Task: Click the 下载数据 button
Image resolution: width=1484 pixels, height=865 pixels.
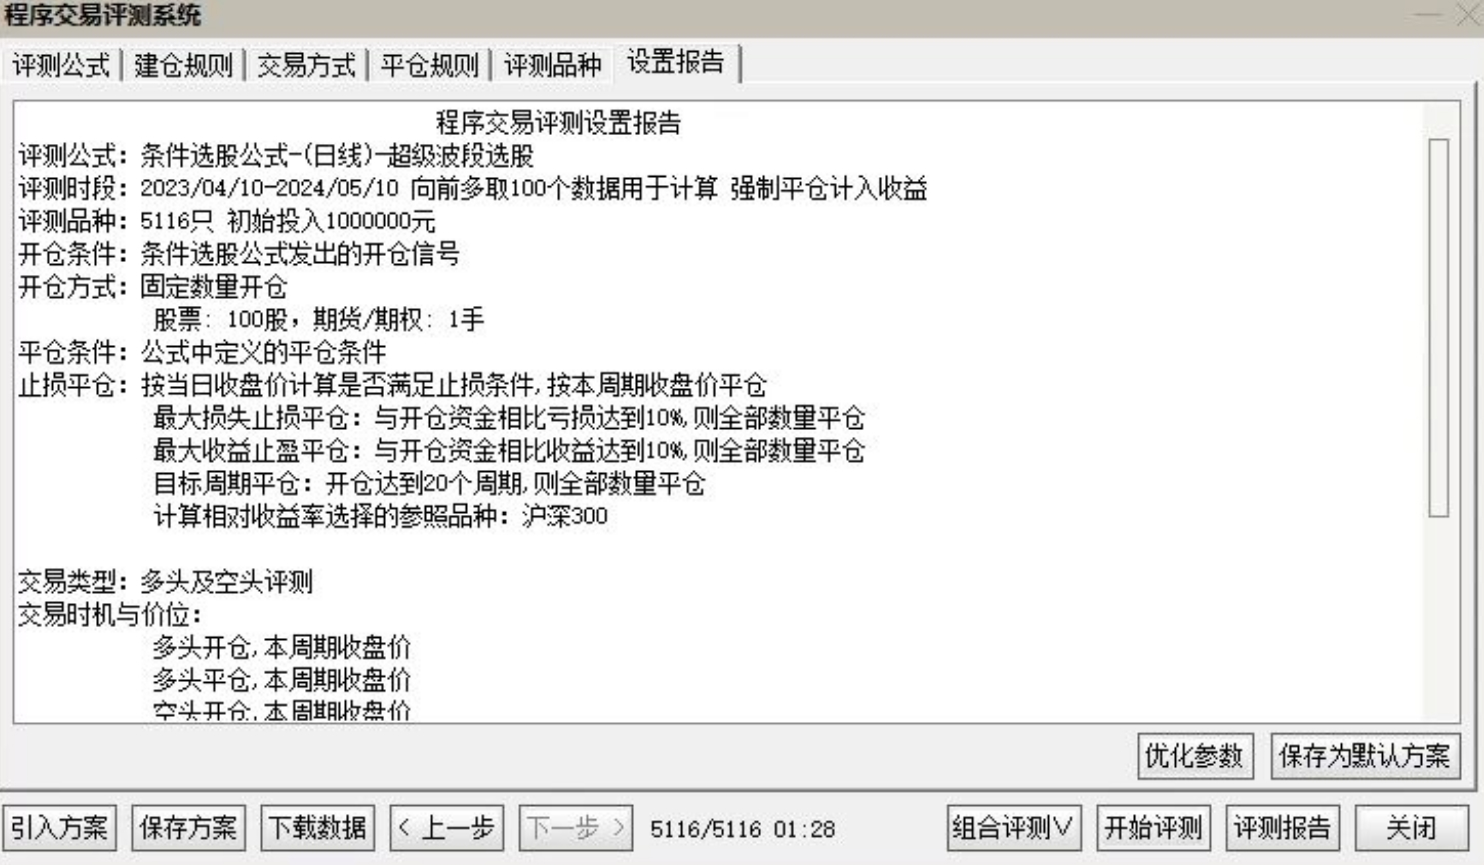Action: (x=317, y=828)
